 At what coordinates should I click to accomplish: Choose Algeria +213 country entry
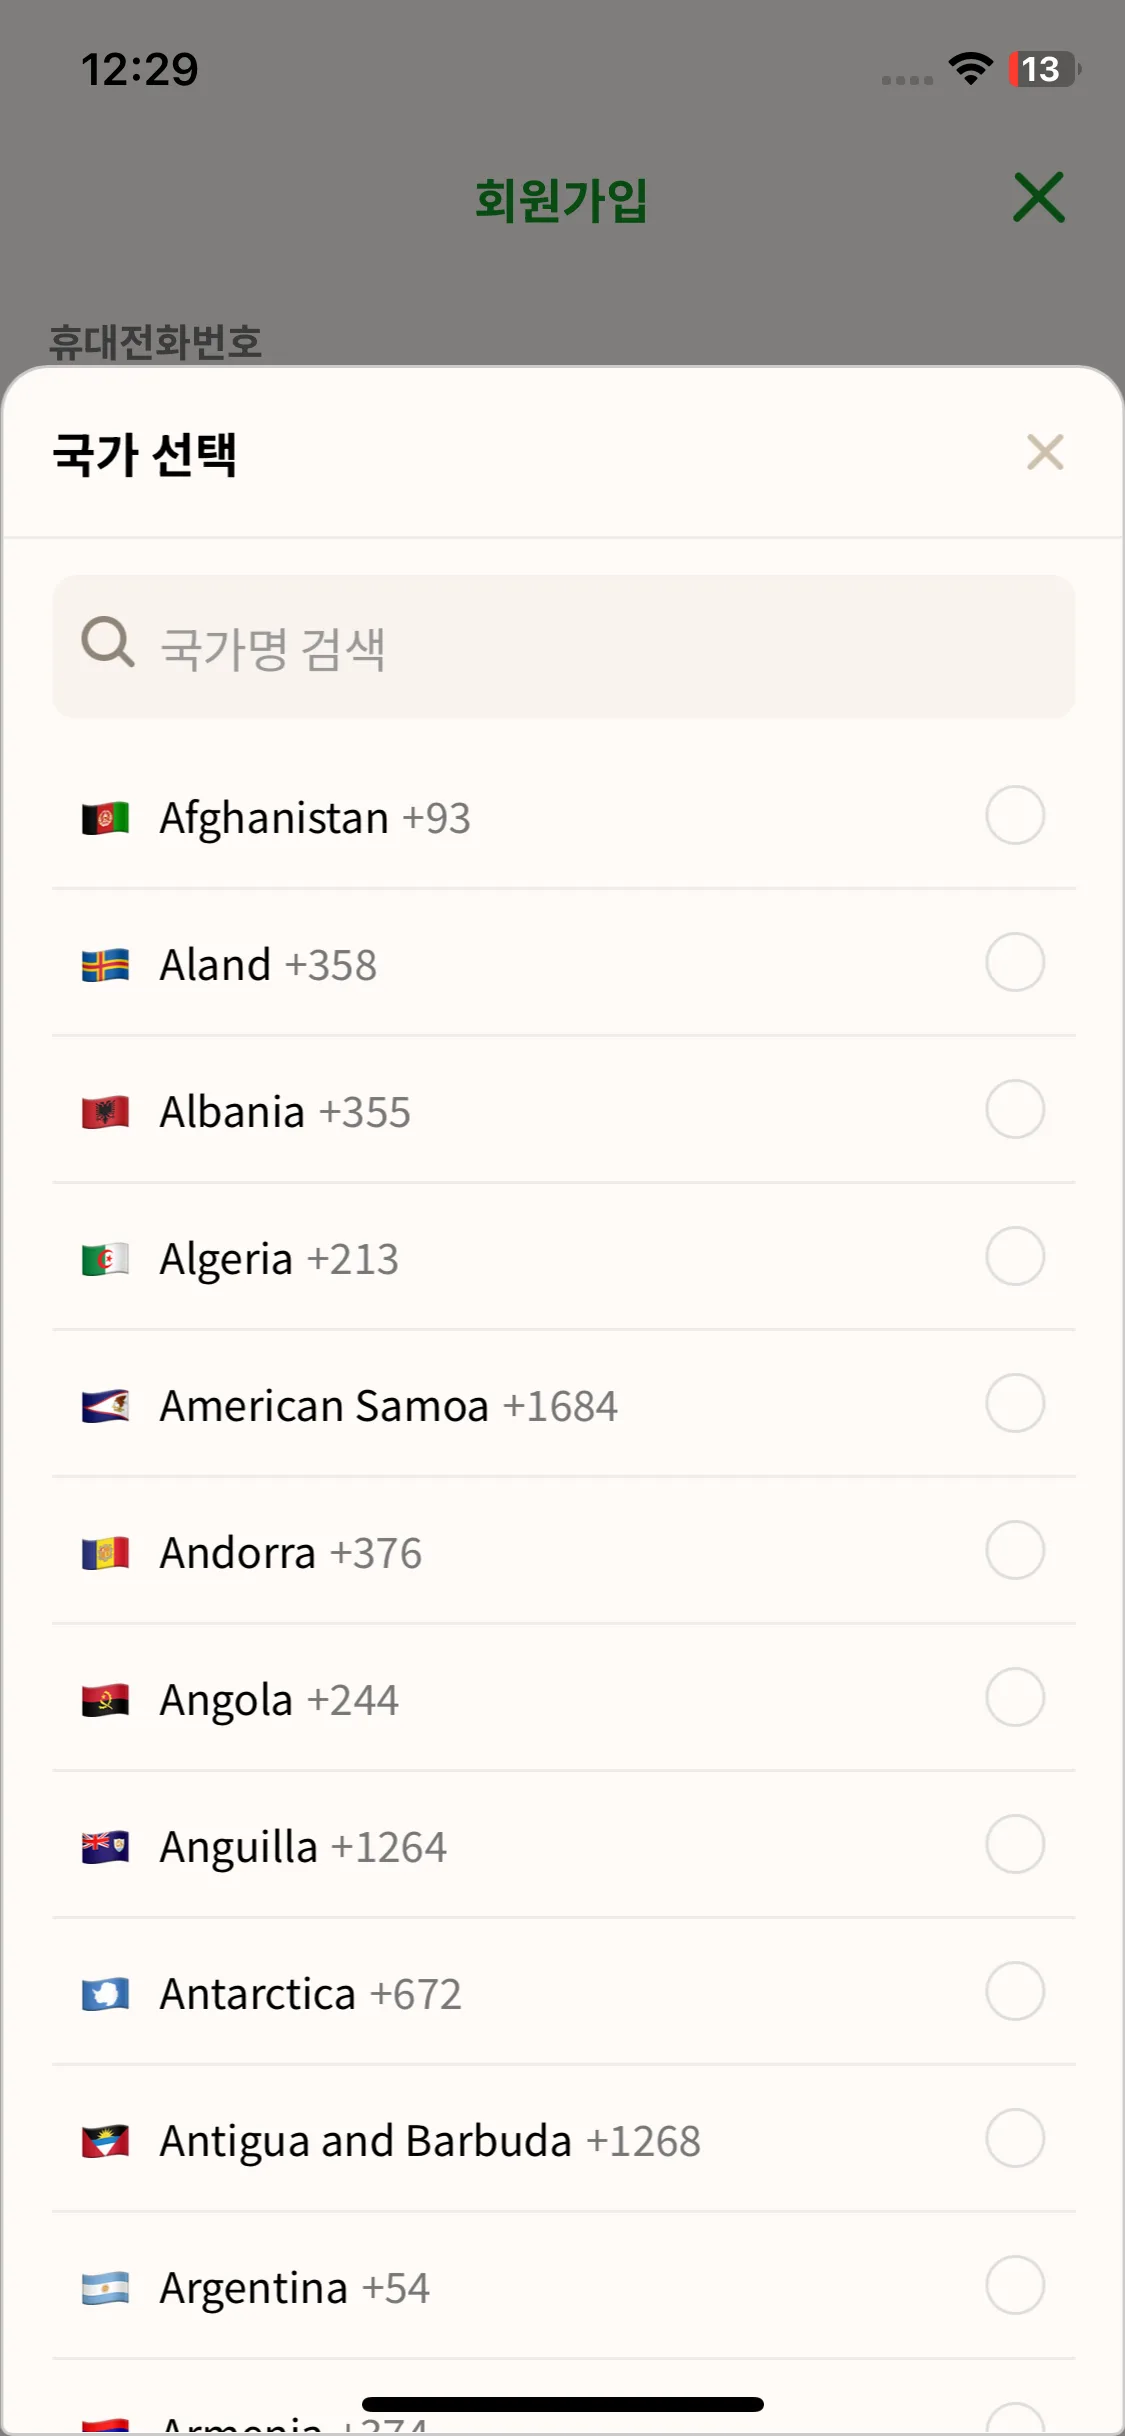coord(279,1259)
